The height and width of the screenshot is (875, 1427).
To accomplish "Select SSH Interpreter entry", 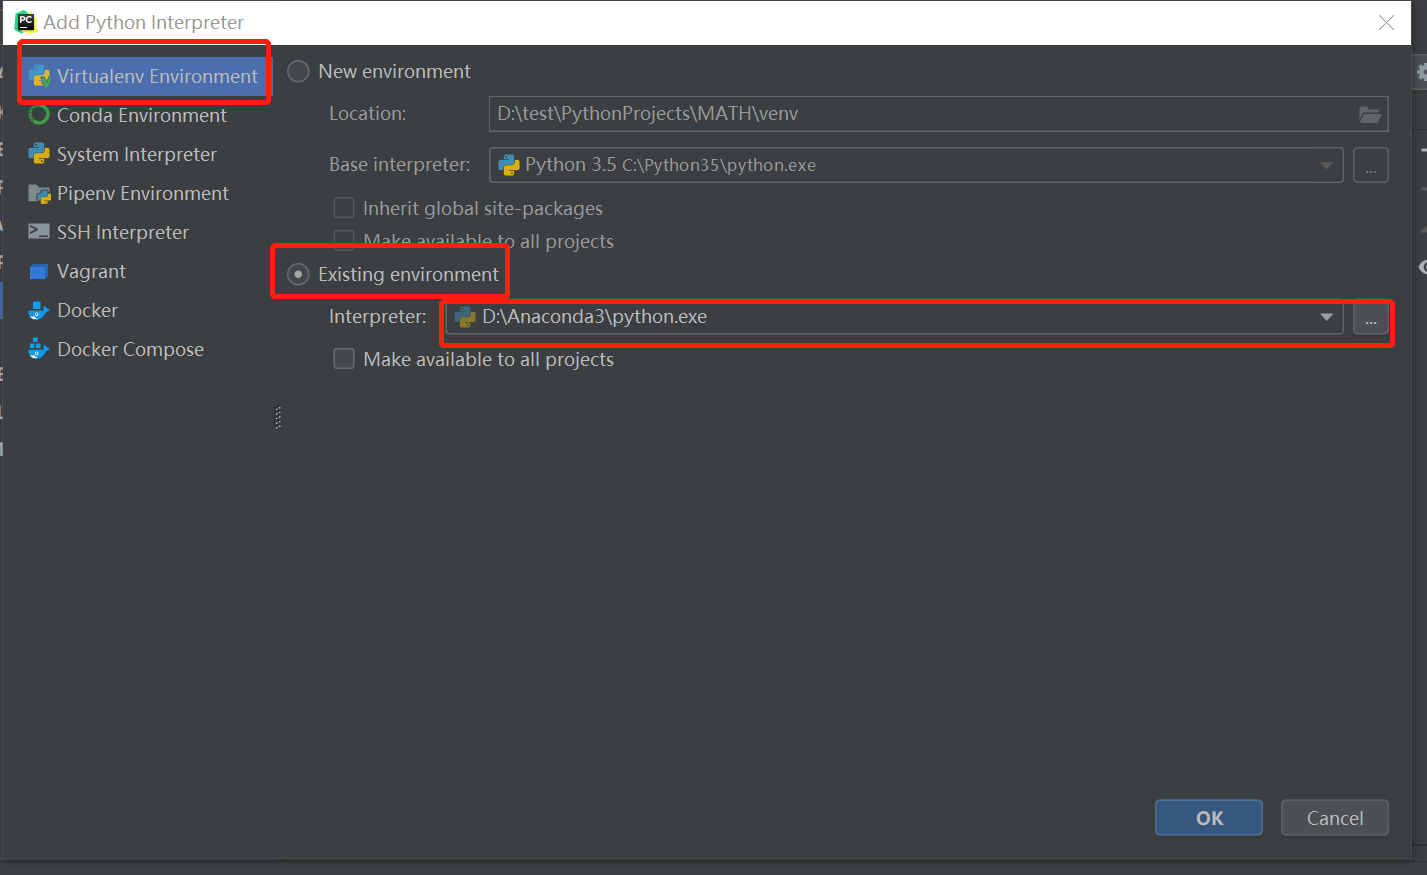I will 122,232.
